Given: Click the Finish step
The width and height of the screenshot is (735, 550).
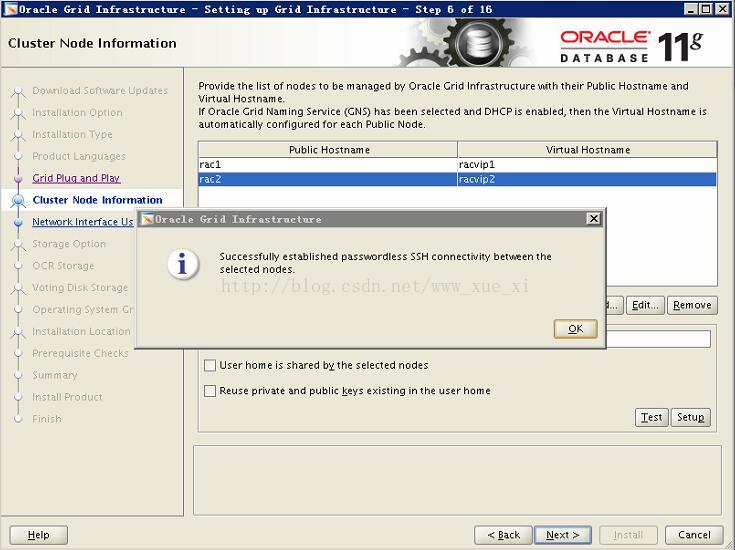Looking at the screenshot, I should coord(47,419).
